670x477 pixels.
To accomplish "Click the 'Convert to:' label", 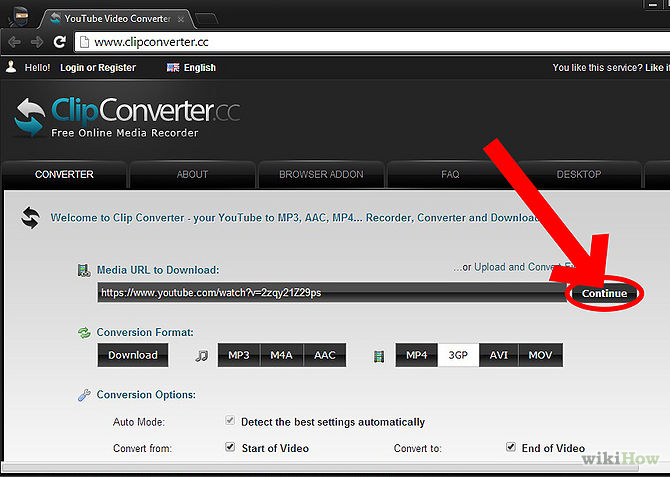I will tap(417, 448).
